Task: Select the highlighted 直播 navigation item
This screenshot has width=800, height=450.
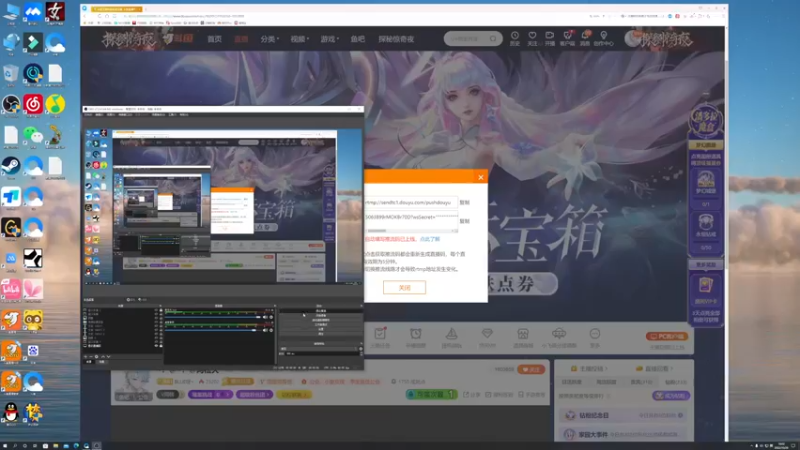Action: 241,39
